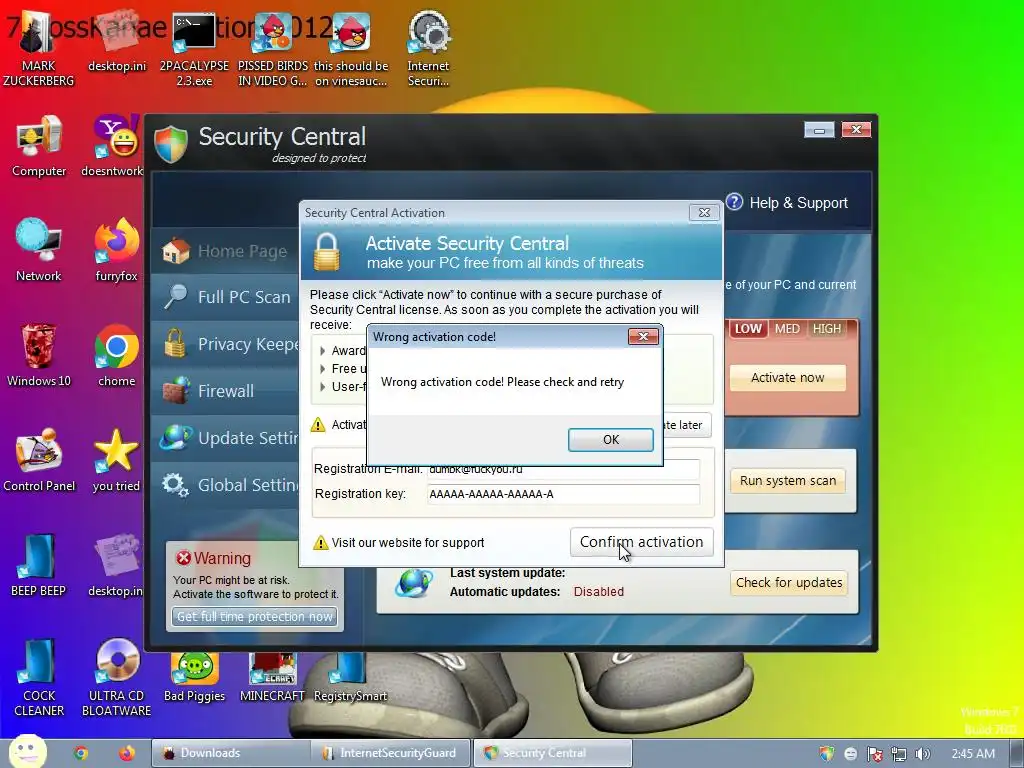Launch furryfox Firefox desktop shortcut

pyautogui.click(x=116, y=251)
